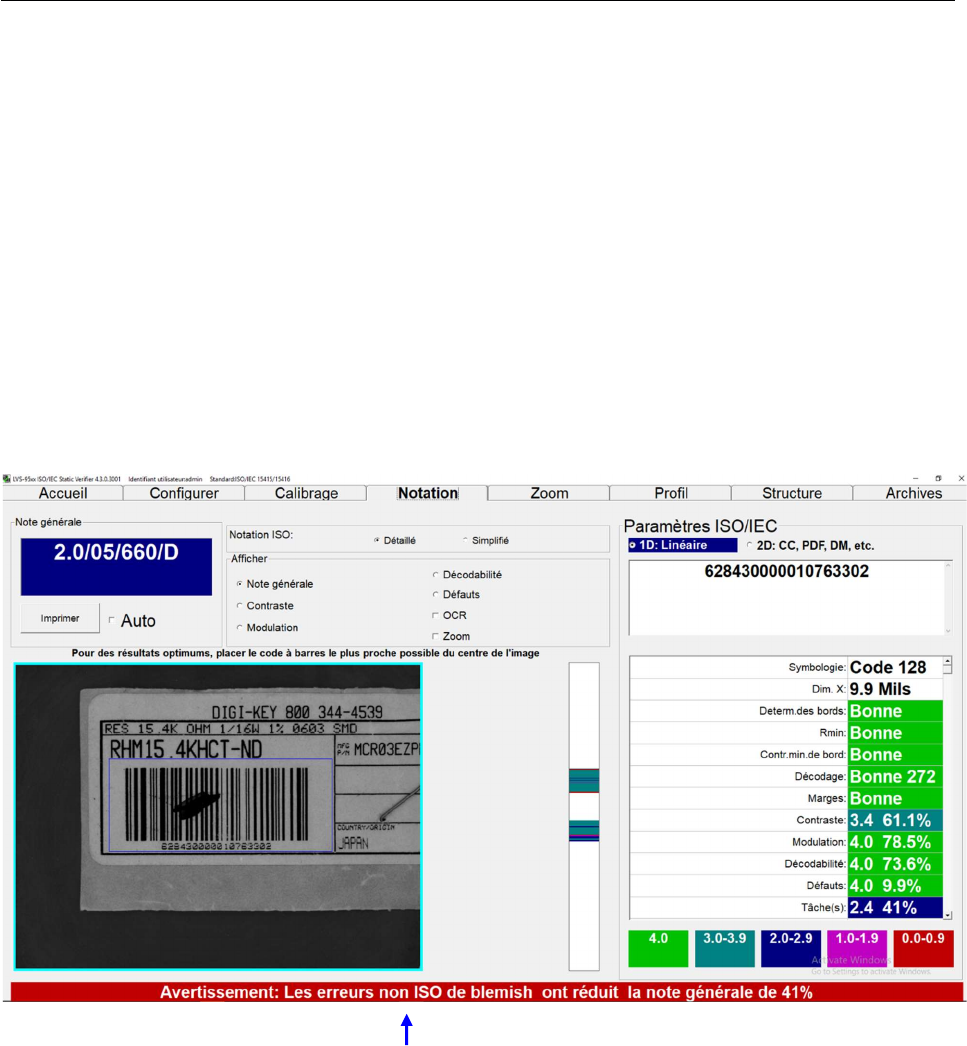This screenshot has height=1046, width=967.
Task: Click the scan grade profile bar
Action: 584,816
